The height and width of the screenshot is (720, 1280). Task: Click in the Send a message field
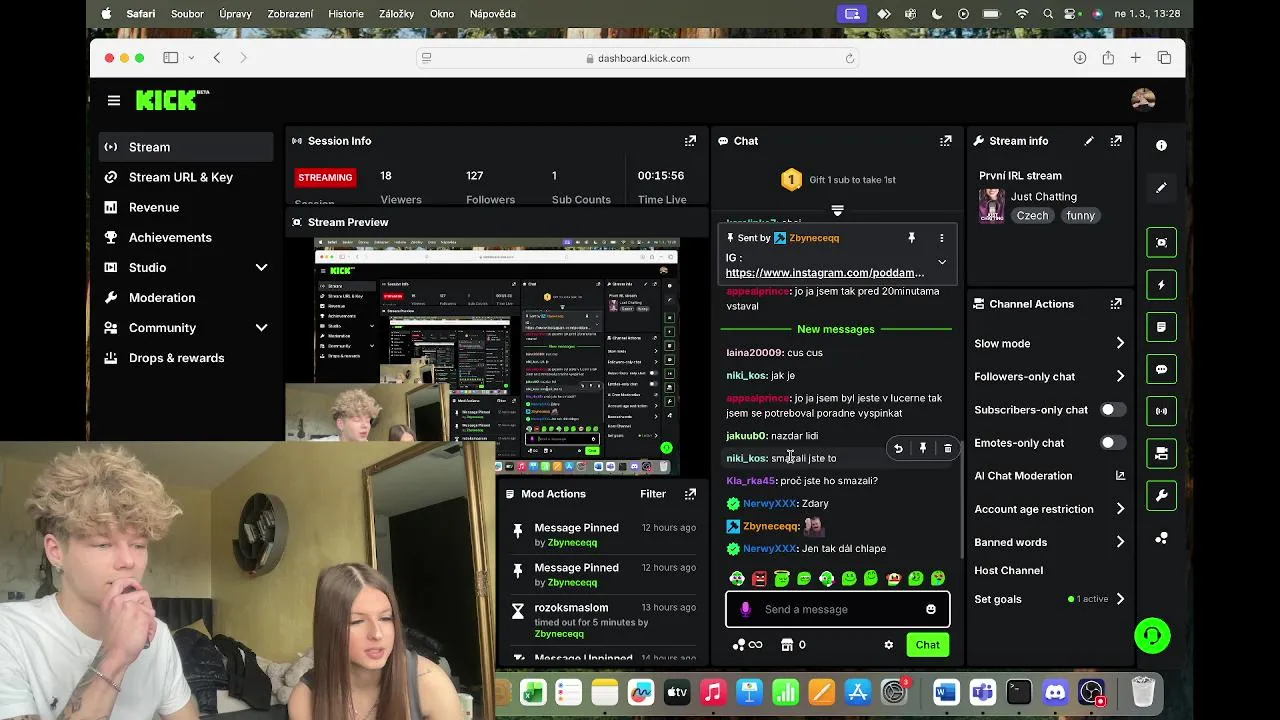838,609
